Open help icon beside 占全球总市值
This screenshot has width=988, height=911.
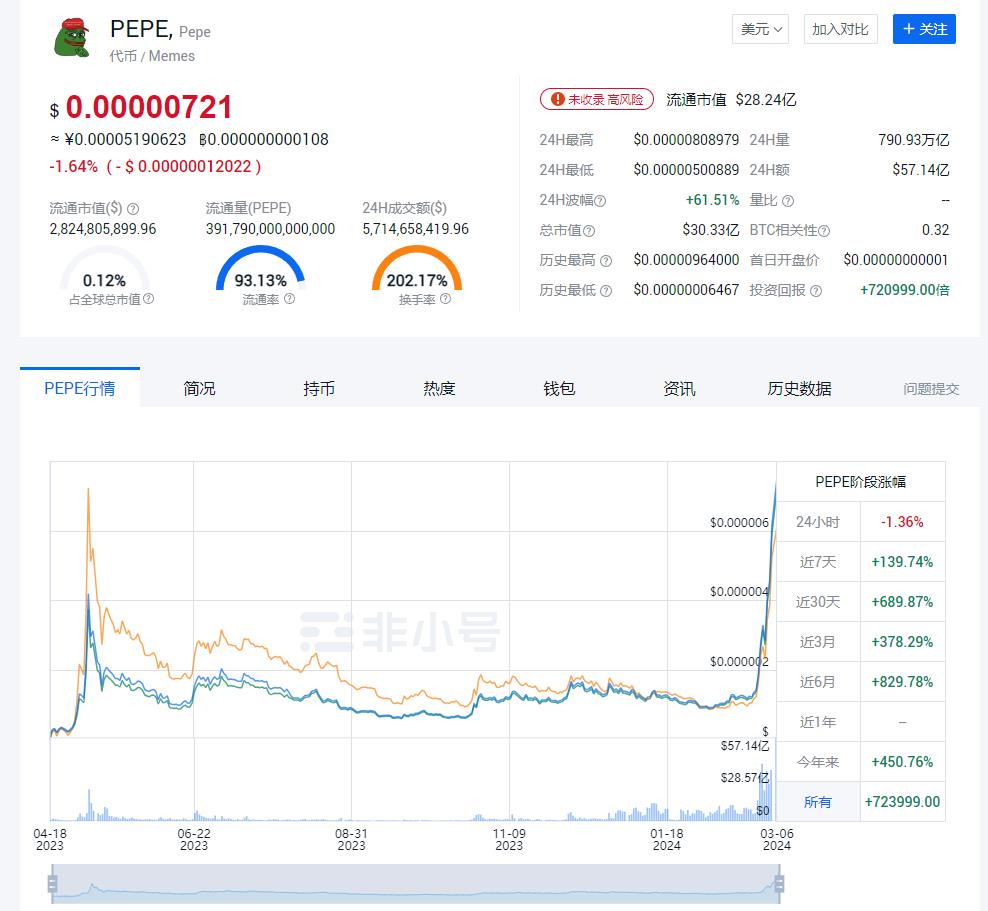[149, 299]
